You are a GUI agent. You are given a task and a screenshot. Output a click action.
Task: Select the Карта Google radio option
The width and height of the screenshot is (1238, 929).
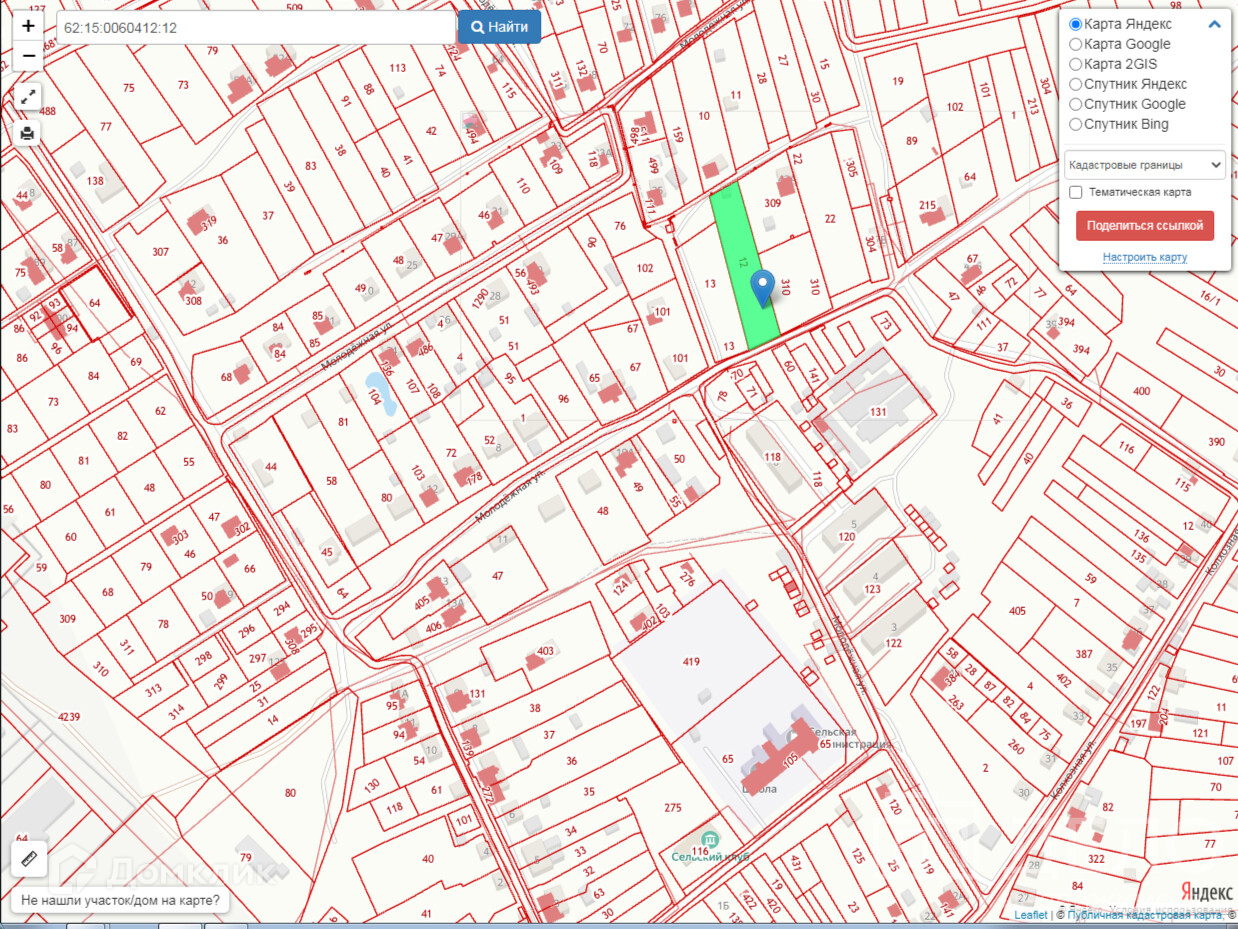click(x=1076, y=44)
